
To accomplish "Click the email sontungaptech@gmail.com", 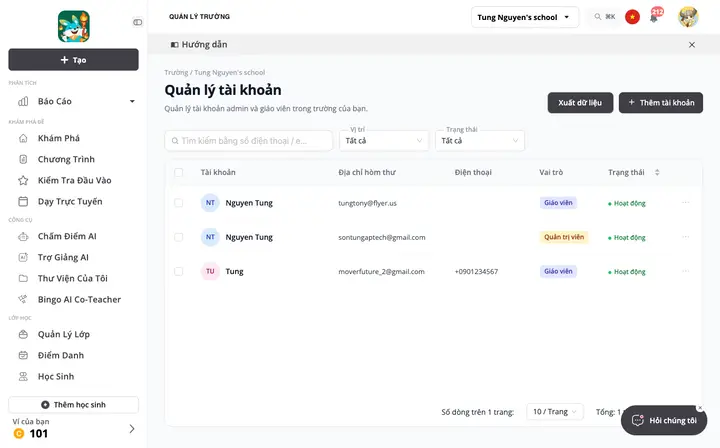I will (x=382, y=237).
